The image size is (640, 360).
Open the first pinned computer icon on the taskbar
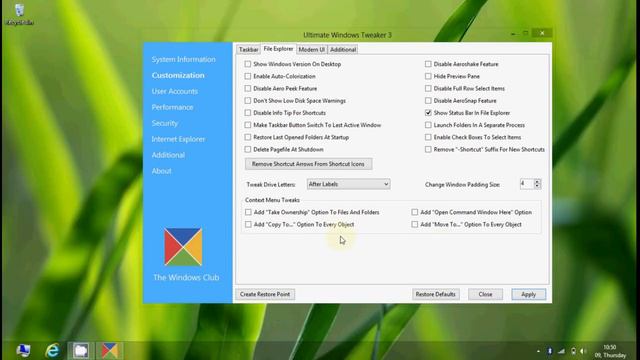23,350
